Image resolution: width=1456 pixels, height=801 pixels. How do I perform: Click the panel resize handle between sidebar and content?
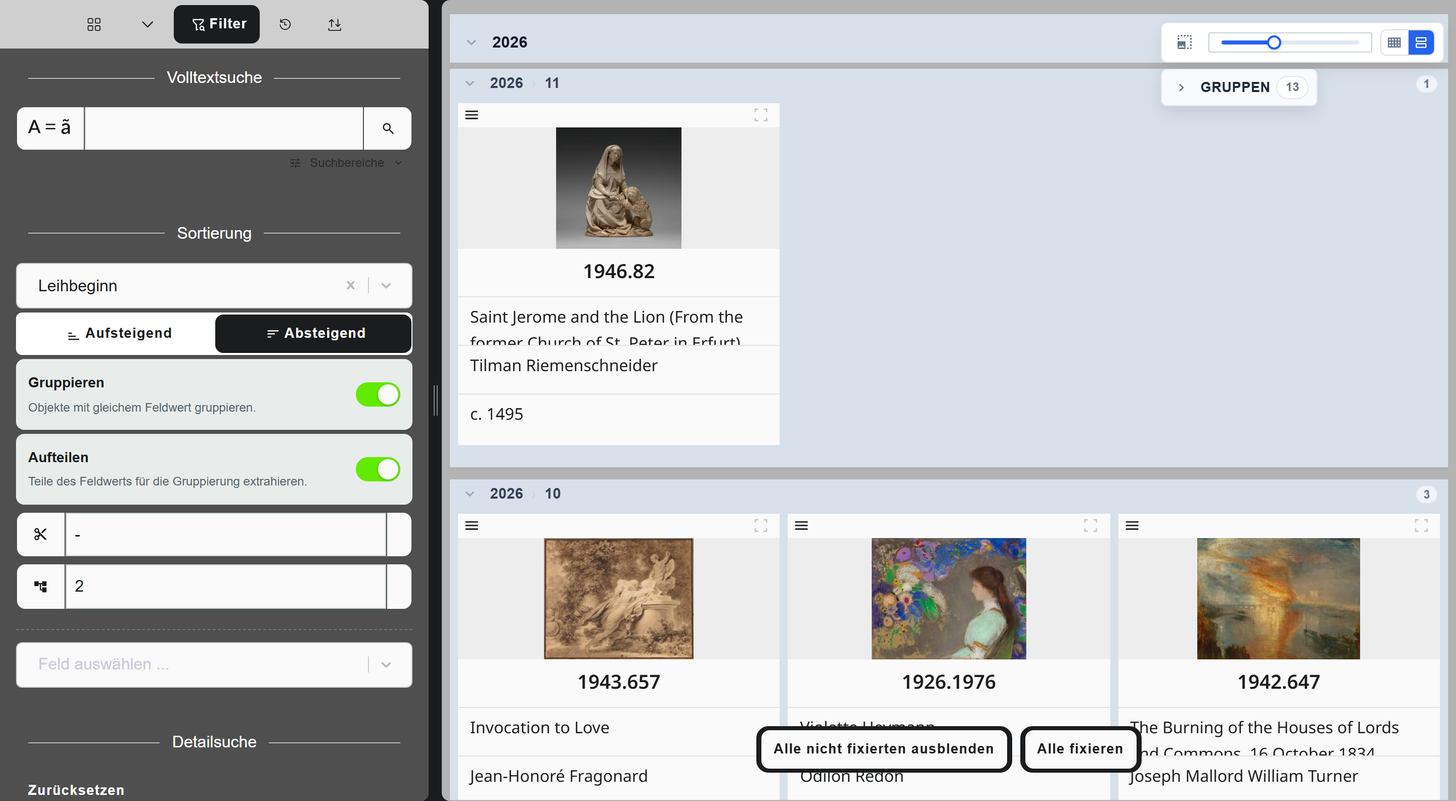tap(435, 400)
